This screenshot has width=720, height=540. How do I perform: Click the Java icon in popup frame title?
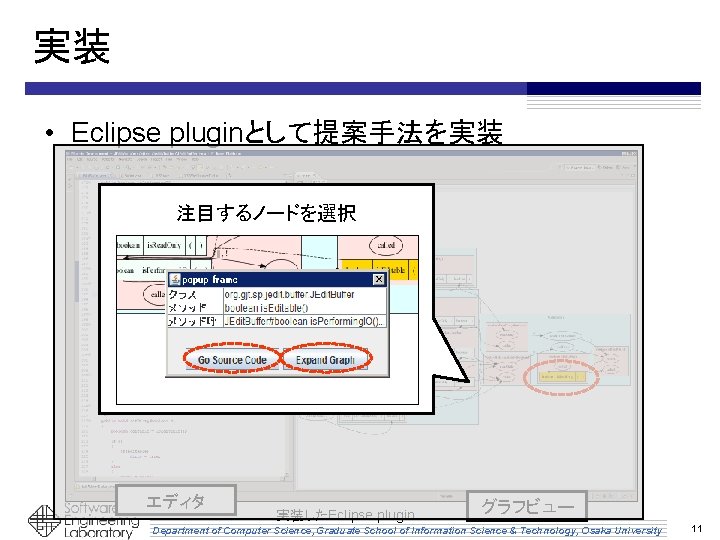174,279
